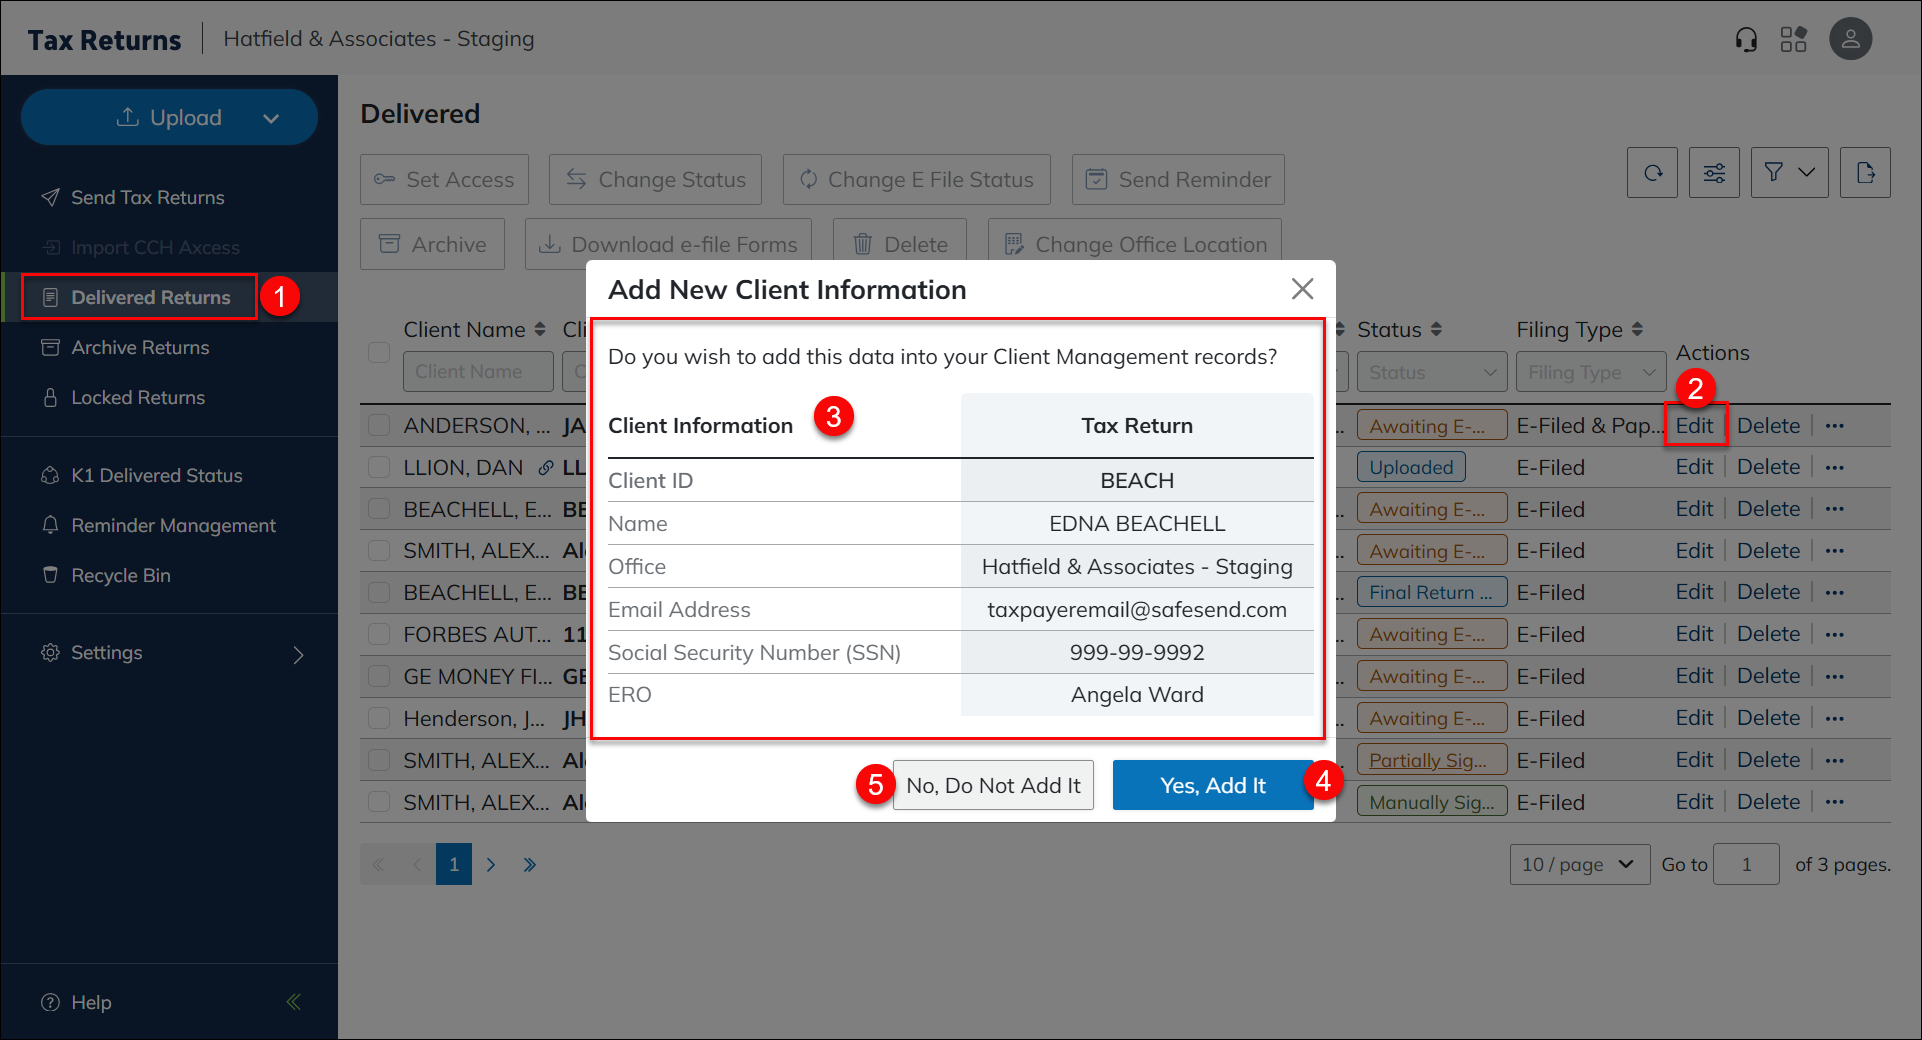Open Reminder Management in the sidebar
1922x1040 pixels.
(x=173, y=526)
